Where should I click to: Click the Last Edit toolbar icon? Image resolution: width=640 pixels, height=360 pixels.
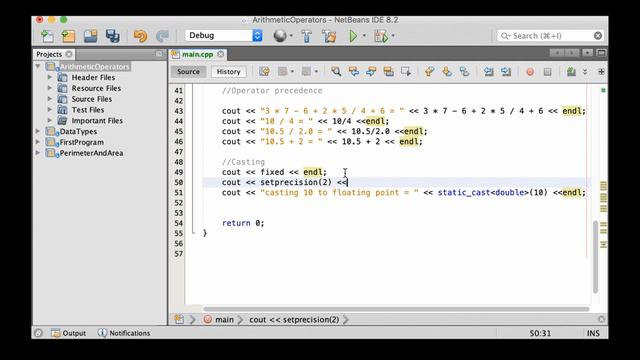click(264, 72)
